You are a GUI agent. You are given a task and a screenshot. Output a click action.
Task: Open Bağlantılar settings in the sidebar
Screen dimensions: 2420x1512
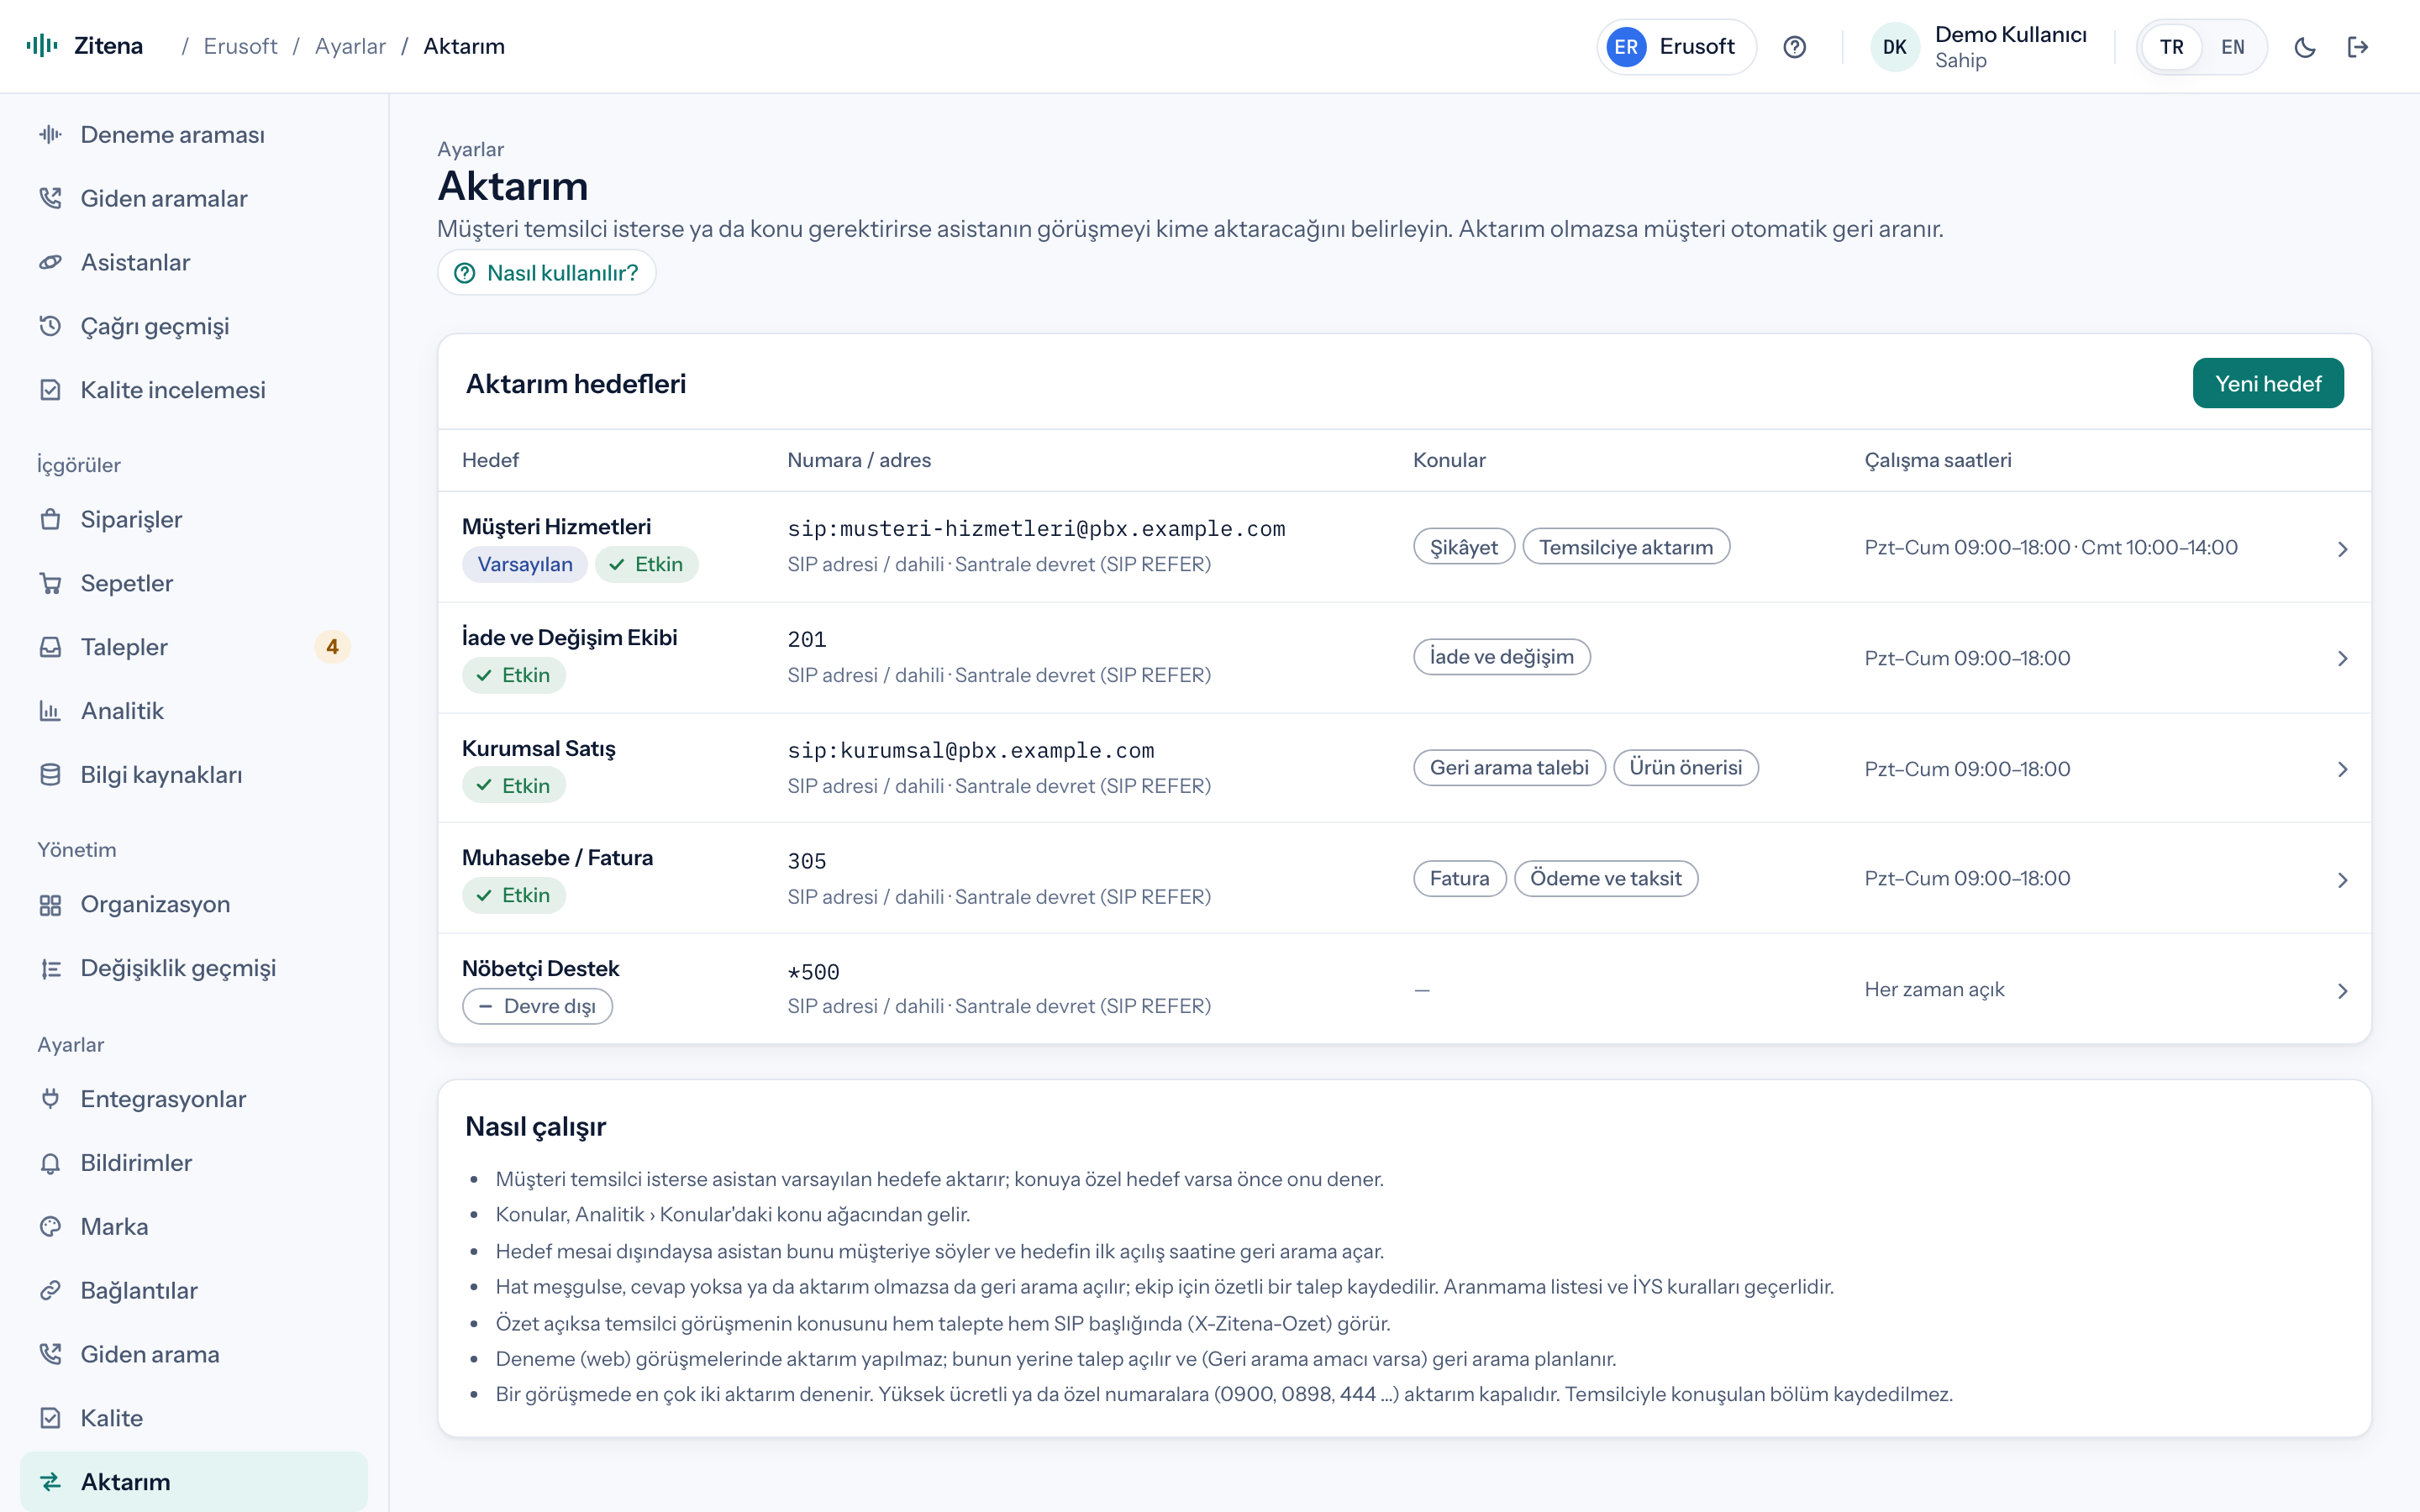(194, 1290)
